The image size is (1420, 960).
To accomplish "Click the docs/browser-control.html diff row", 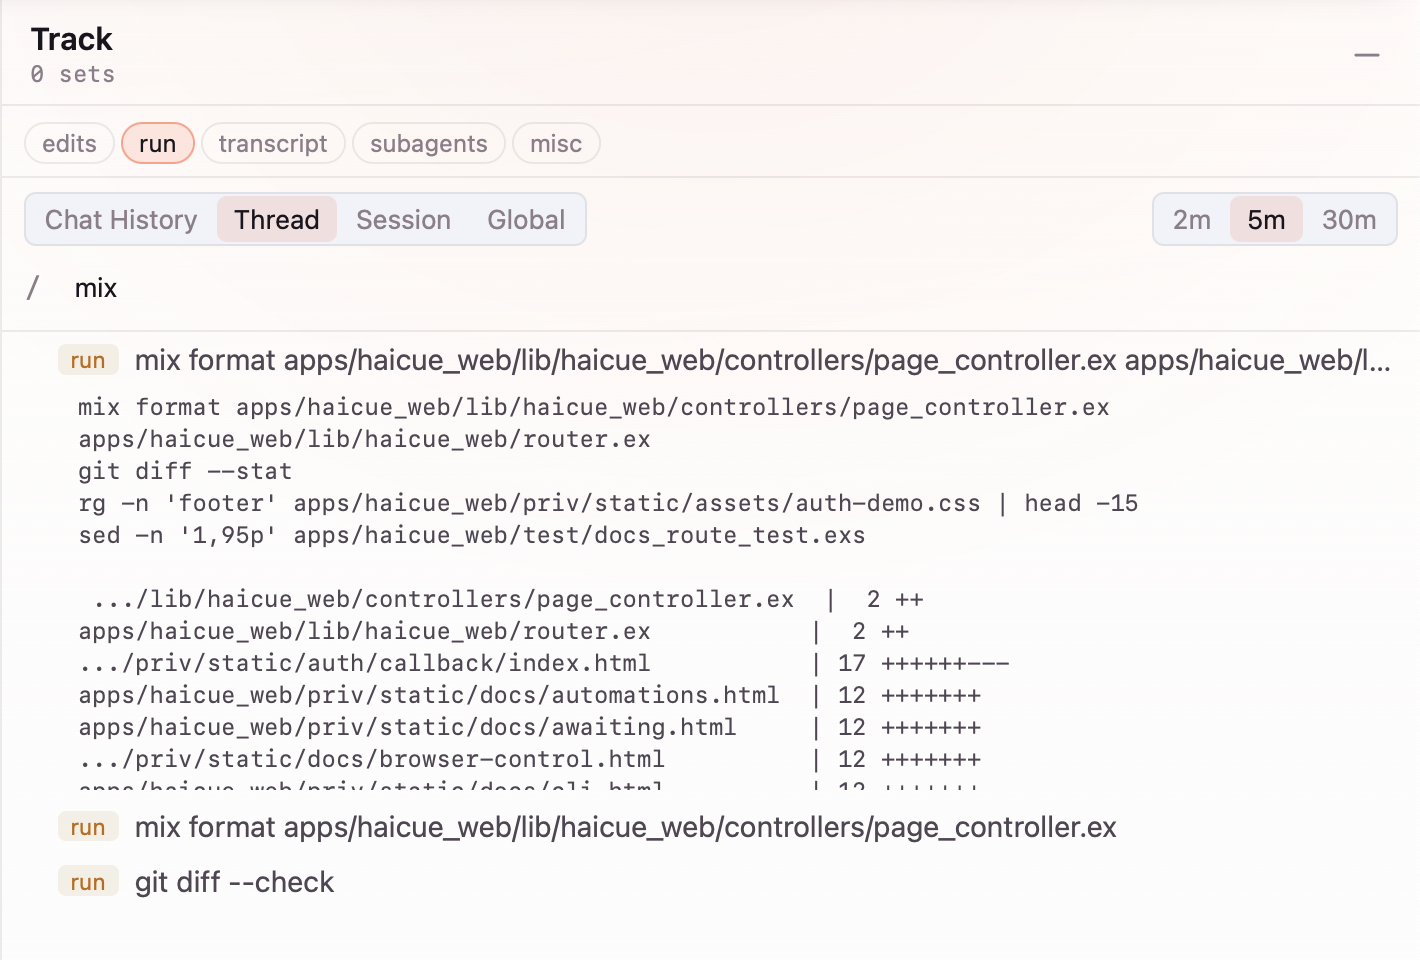I will (530, 760).
